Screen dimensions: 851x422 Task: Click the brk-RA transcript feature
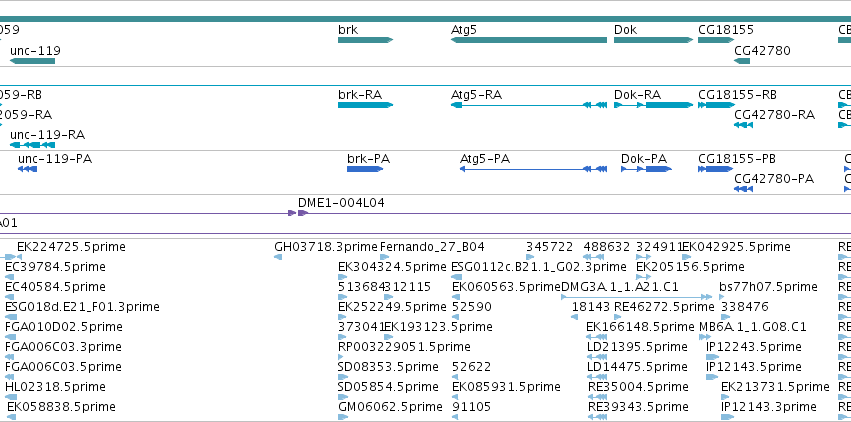[365, 105]
